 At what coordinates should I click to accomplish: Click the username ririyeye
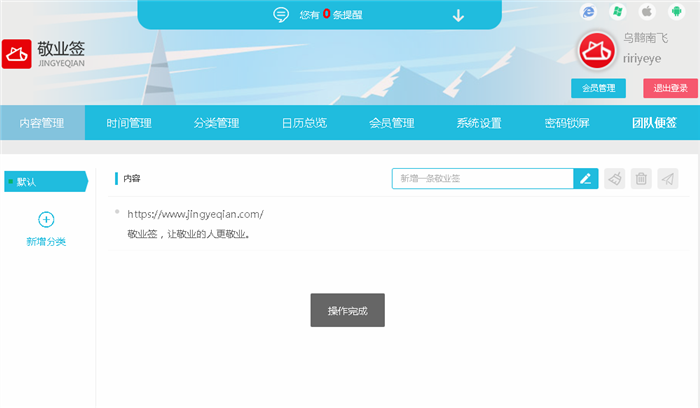pos(642,59)
